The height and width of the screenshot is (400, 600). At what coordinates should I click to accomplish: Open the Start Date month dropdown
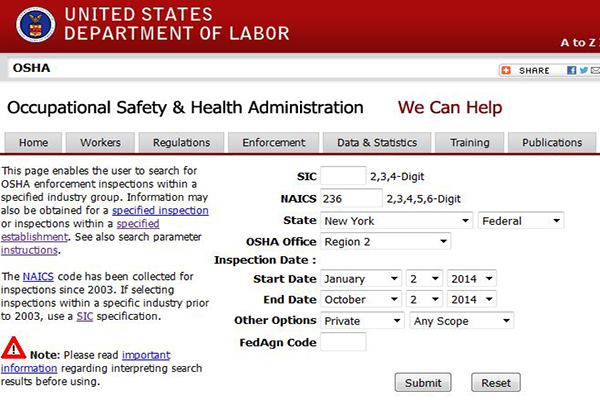[361, 279]
